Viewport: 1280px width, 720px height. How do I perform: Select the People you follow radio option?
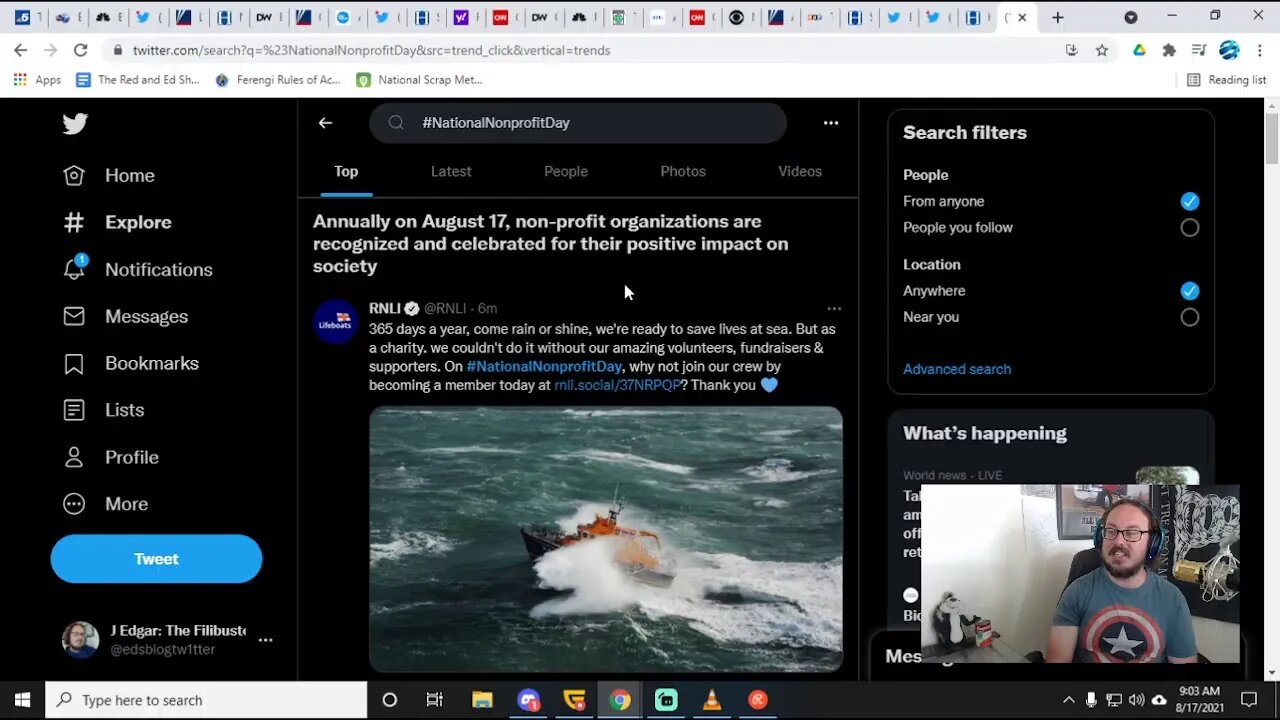tap(1189, 227)
